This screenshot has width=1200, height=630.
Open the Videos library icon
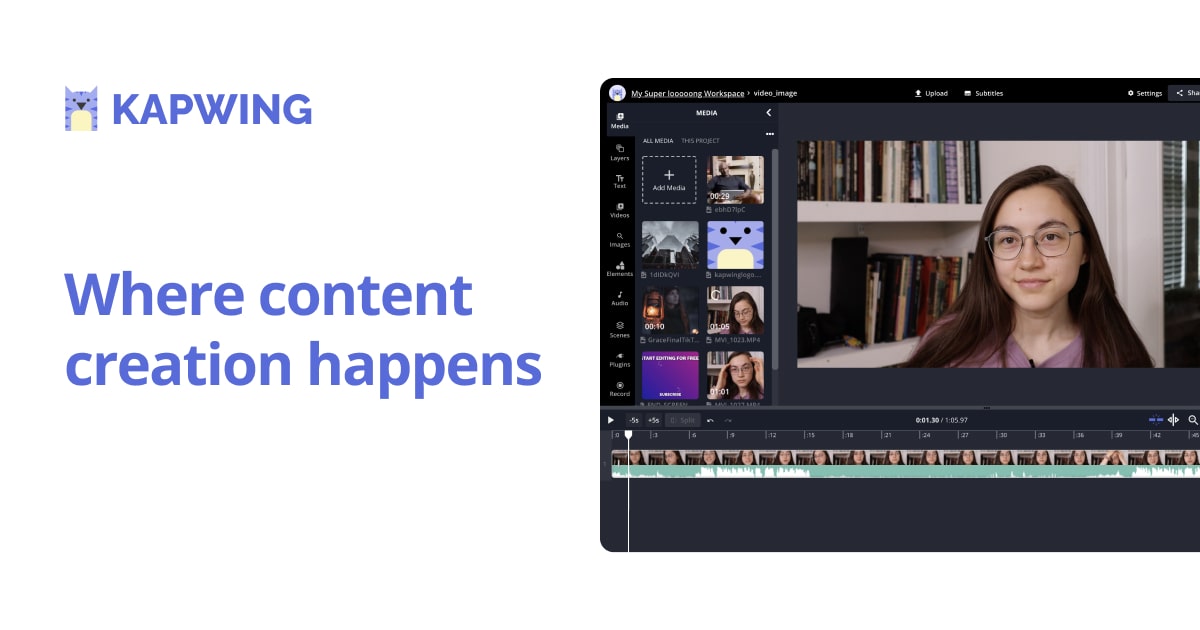point(620,210)
